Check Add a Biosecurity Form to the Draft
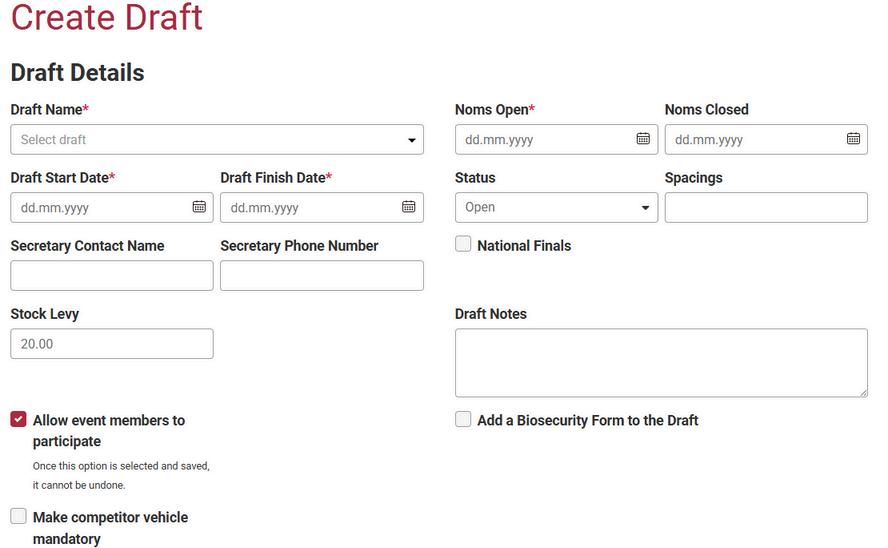This screenshot has height=548, width=888. click(463, 420)
